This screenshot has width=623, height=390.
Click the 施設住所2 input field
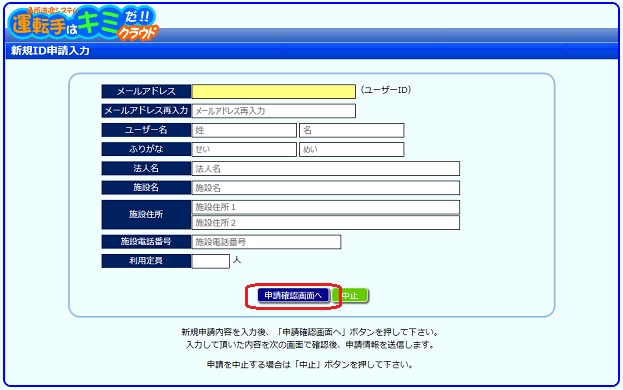326,222
